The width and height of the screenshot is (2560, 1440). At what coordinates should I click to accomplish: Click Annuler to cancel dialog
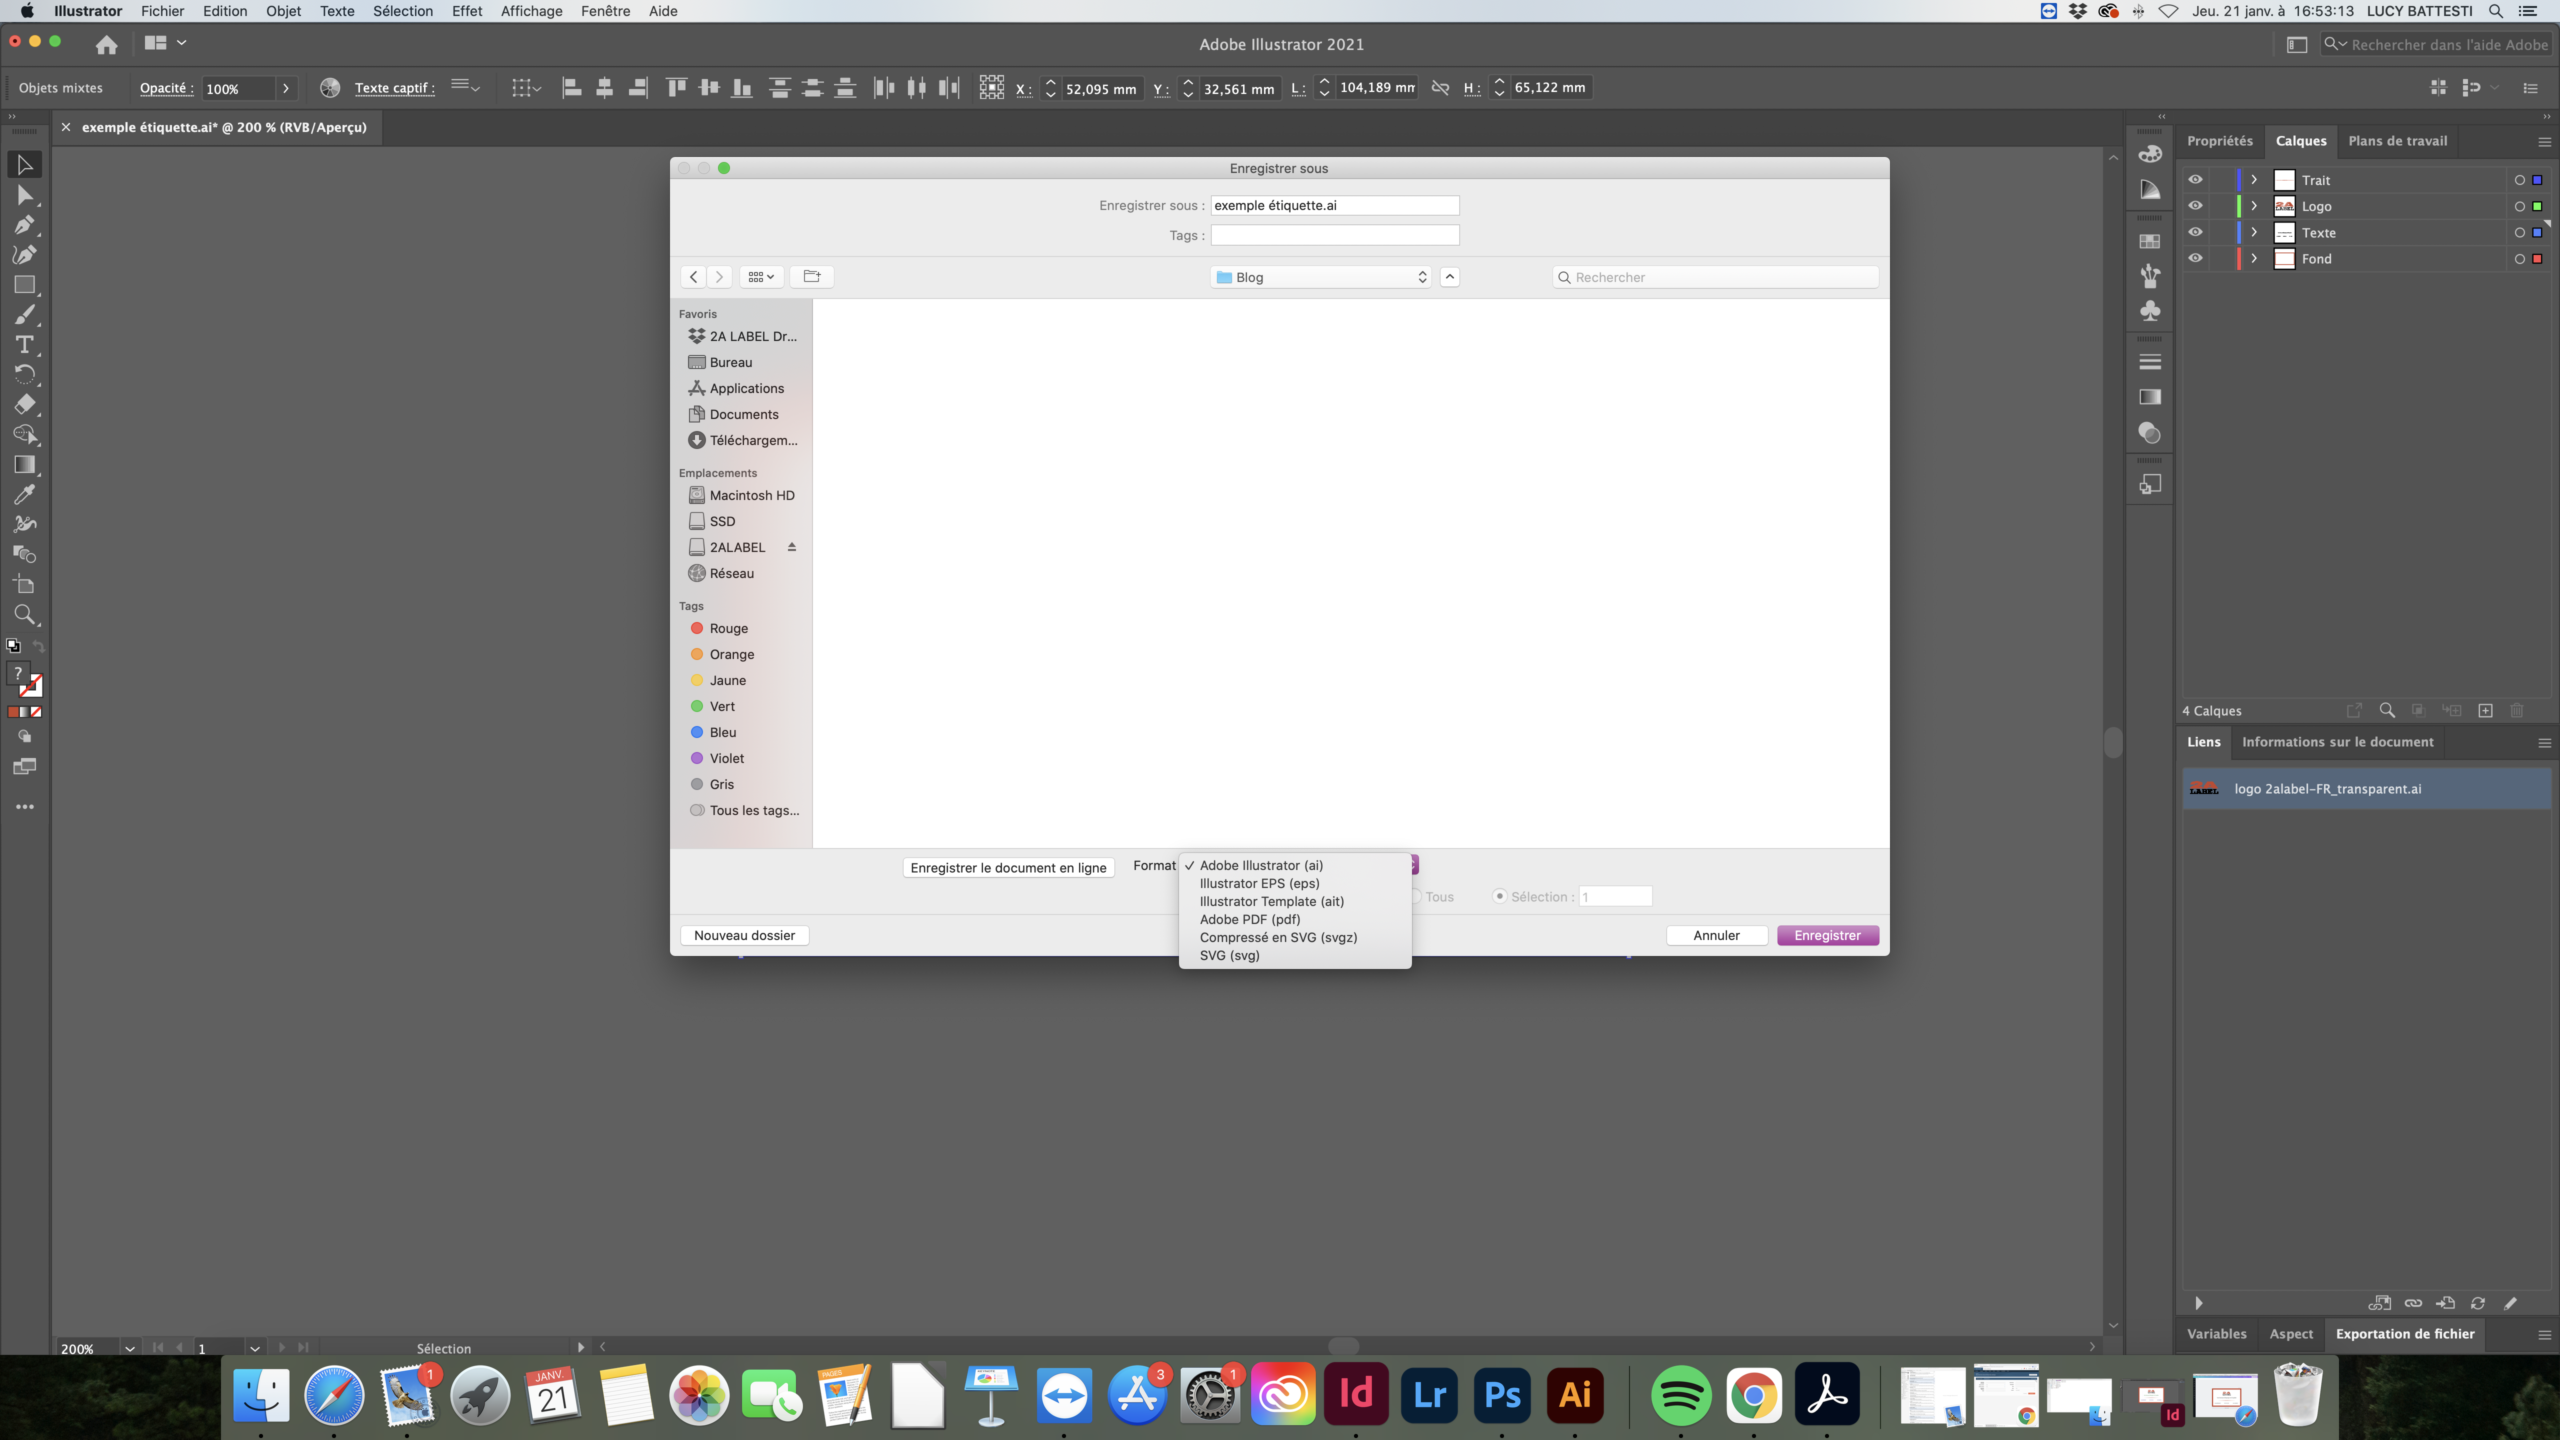point(1714,934)
